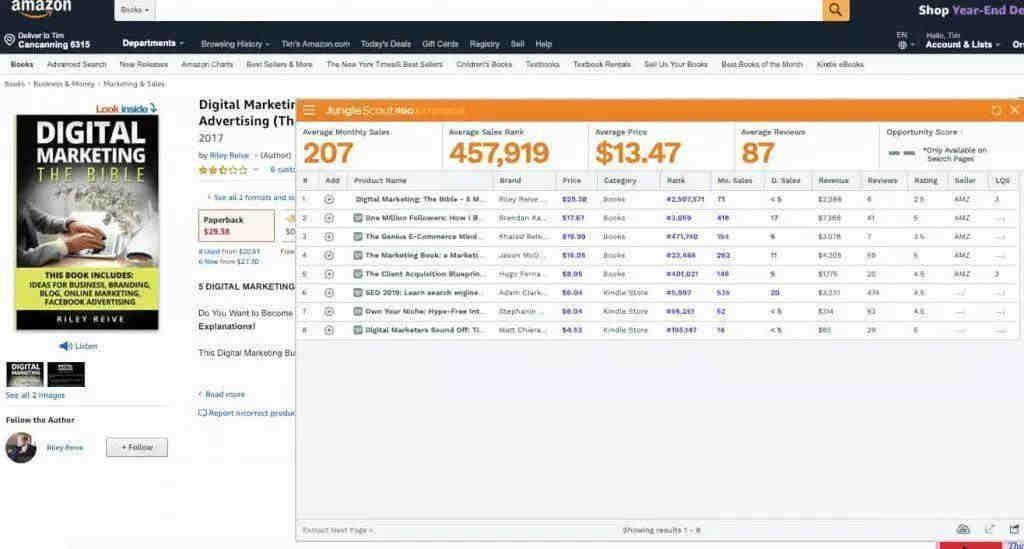
Task: Click the Look inside link
Action: point(126,108)
